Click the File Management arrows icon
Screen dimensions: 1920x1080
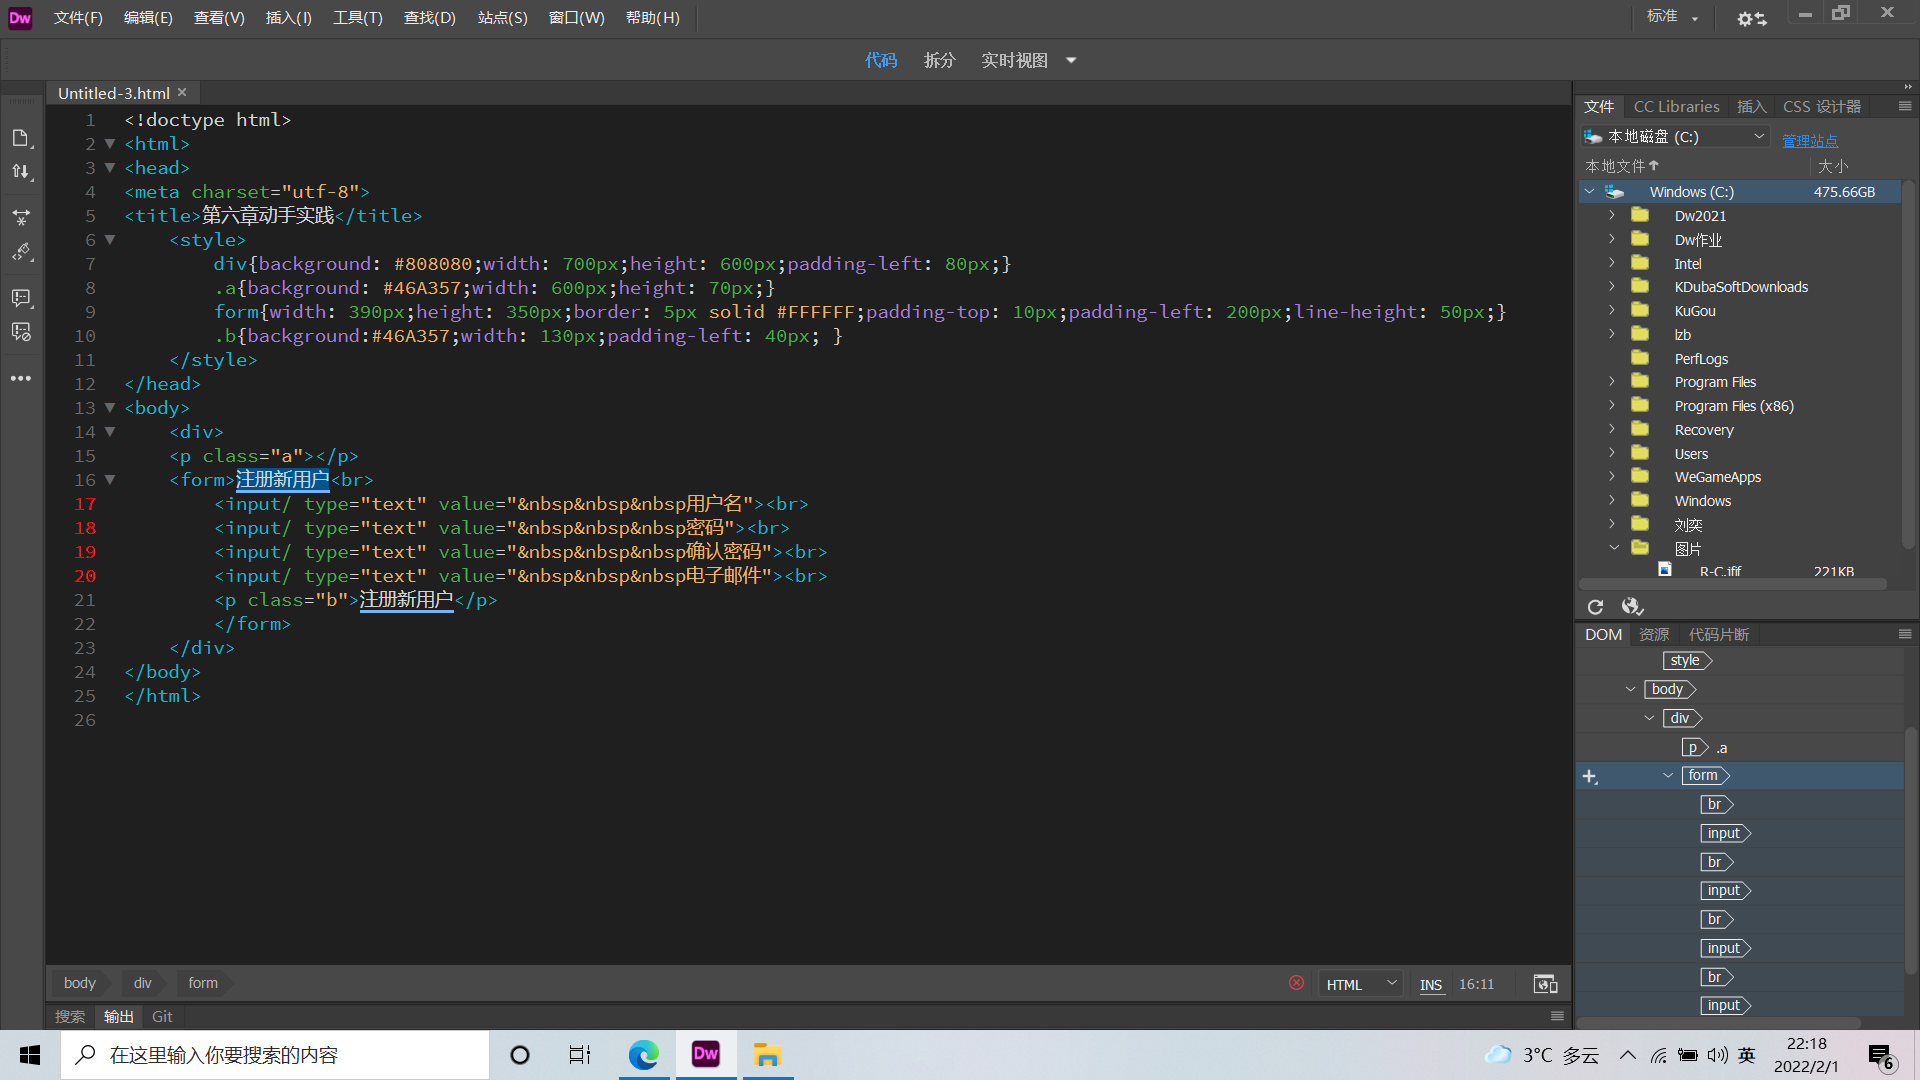pyautogui.click(x=21, y=172)
